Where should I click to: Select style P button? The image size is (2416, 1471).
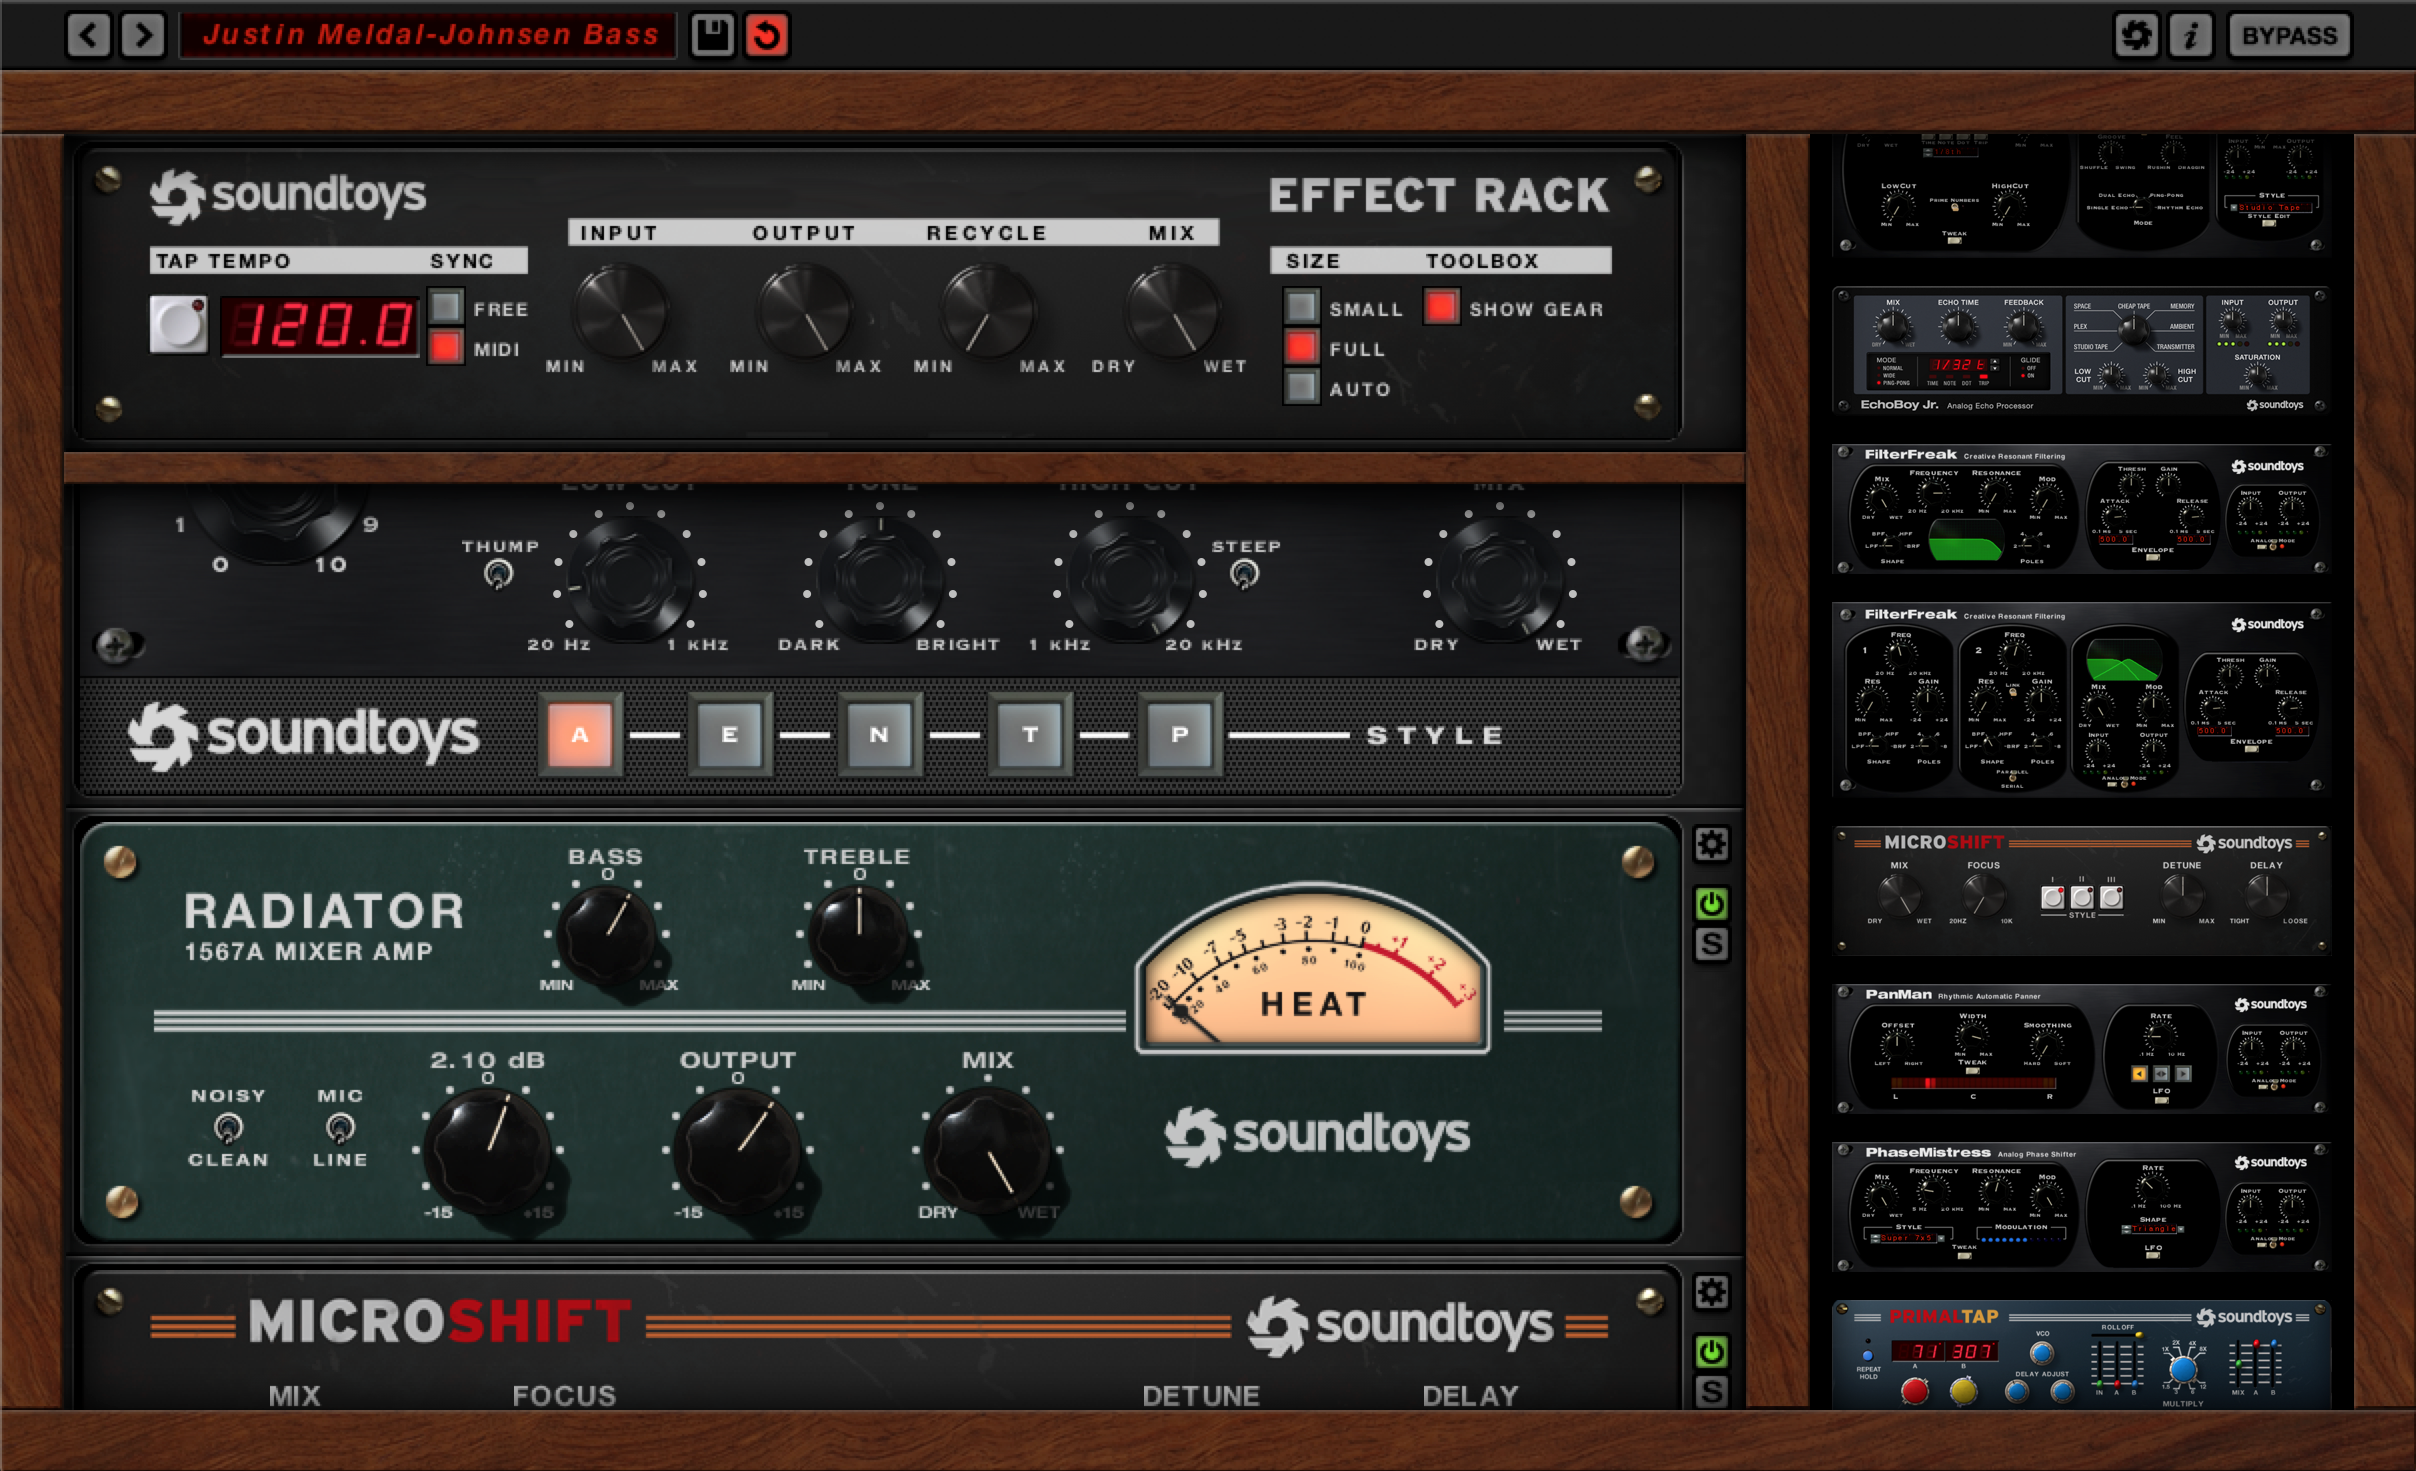(1180, 735)
